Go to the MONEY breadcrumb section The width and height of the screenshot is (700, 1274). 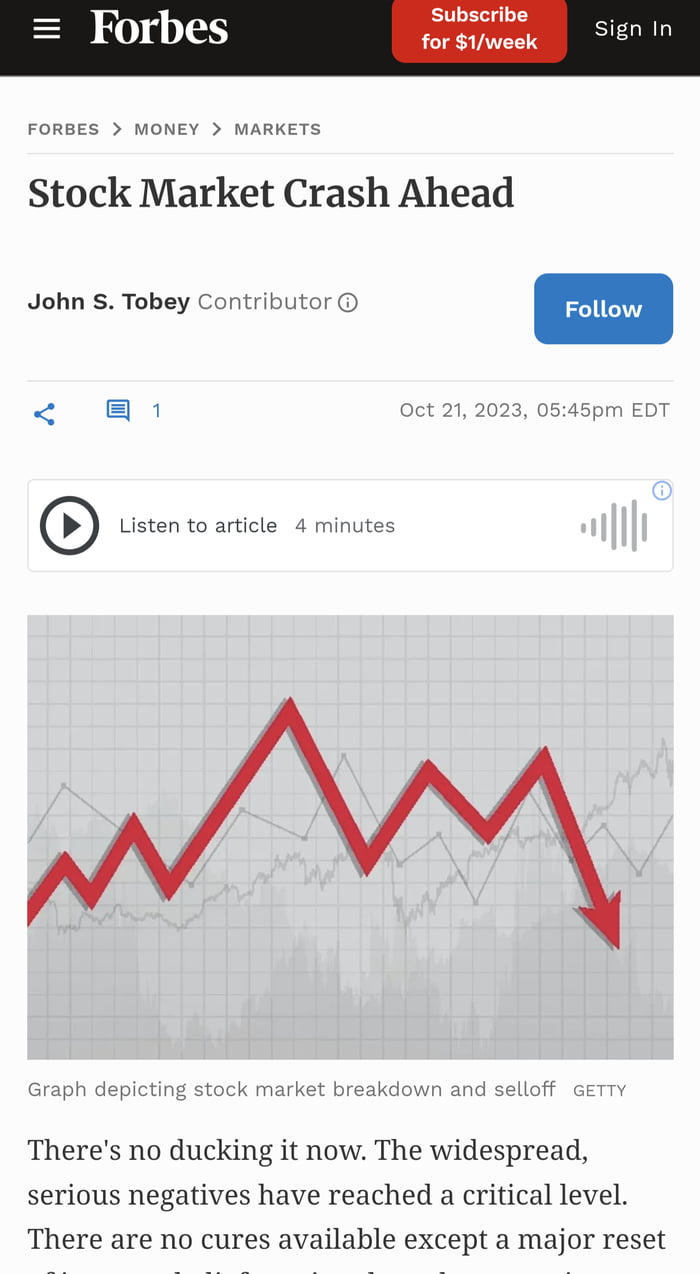pos(167,129)
